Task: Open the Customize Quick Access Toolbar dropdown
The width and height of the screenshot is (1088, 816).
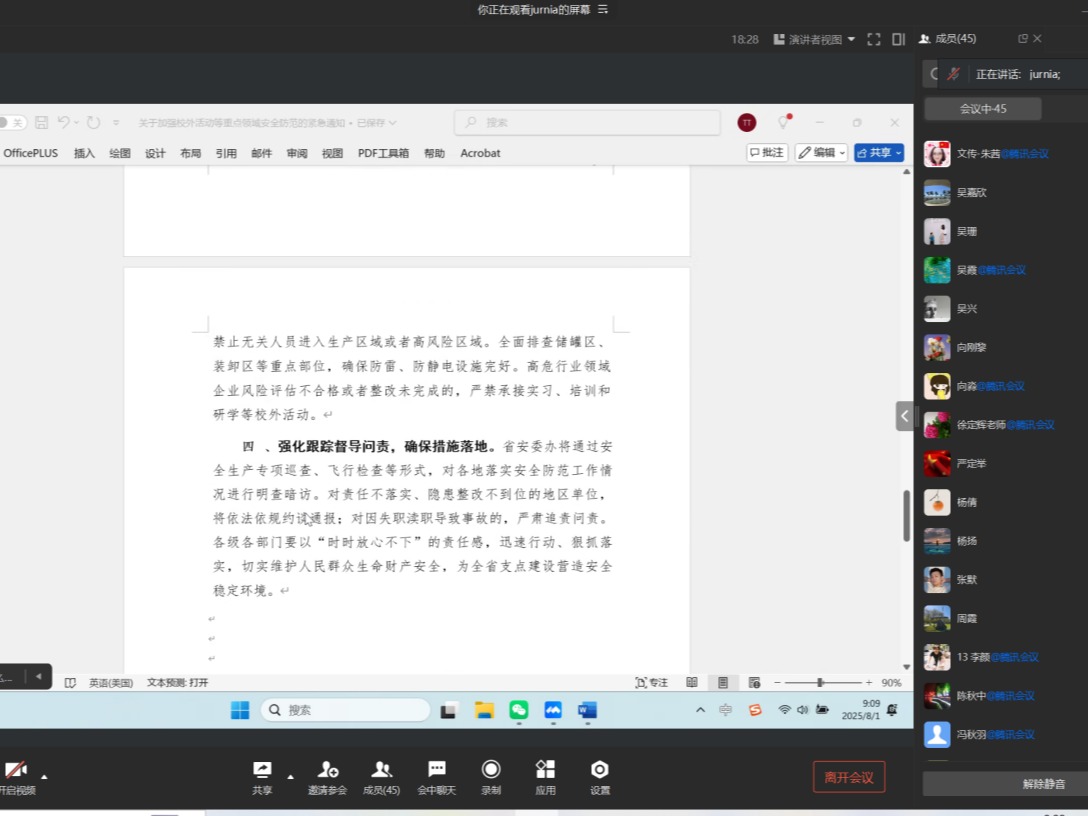Action: pyautogui.click(x=116, y=123)
